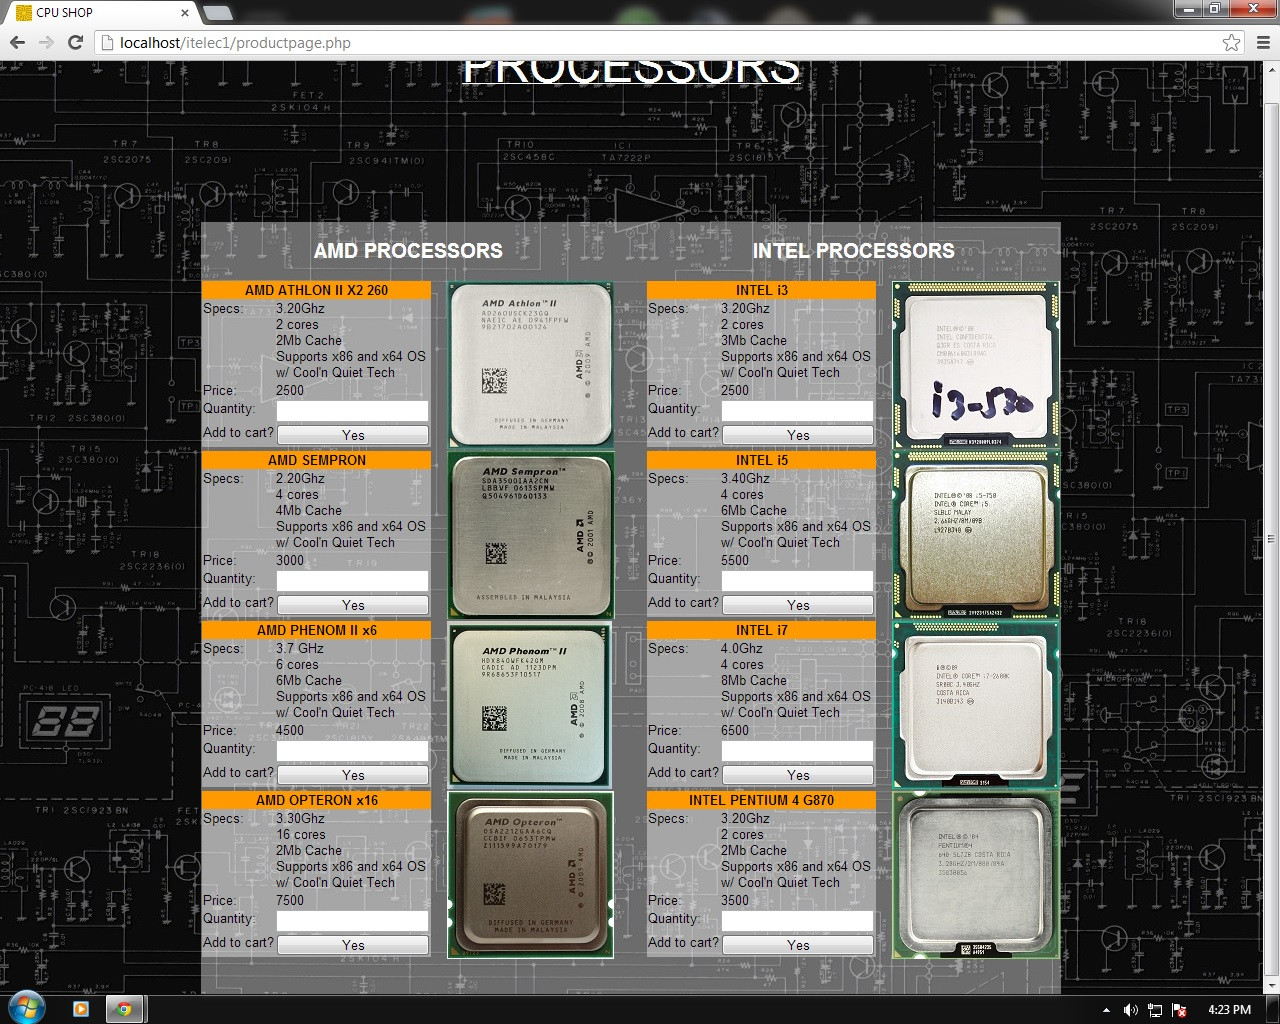This screenshot has width=1280, height=1024.
Task: Open a new browser tab
Action: tap(217, 13)
